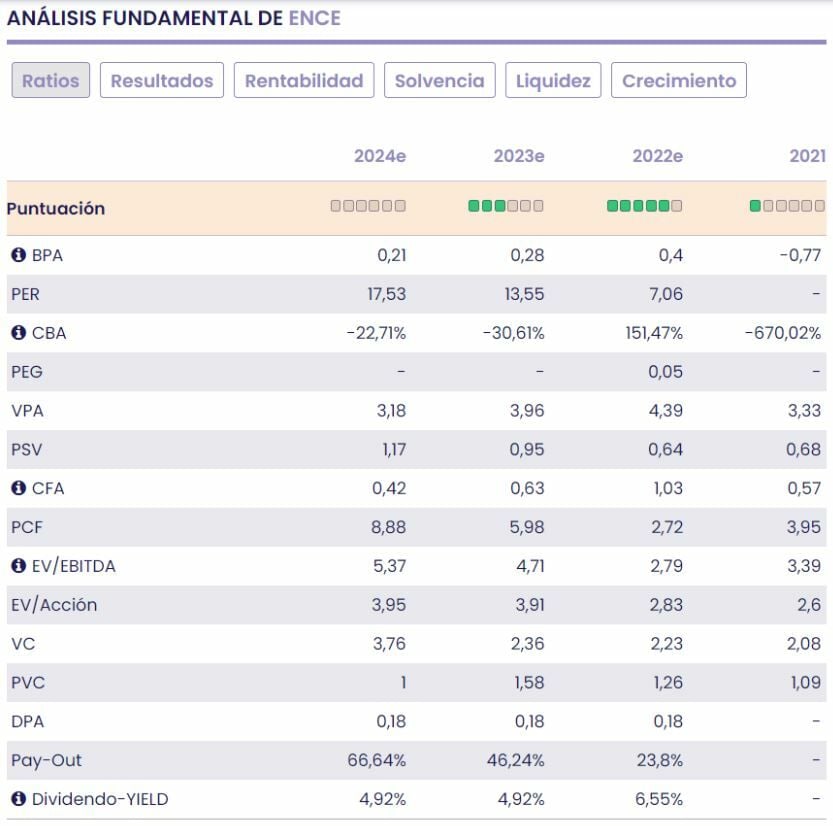Click the 2023e Puntuación score squares

pos(506,206)
